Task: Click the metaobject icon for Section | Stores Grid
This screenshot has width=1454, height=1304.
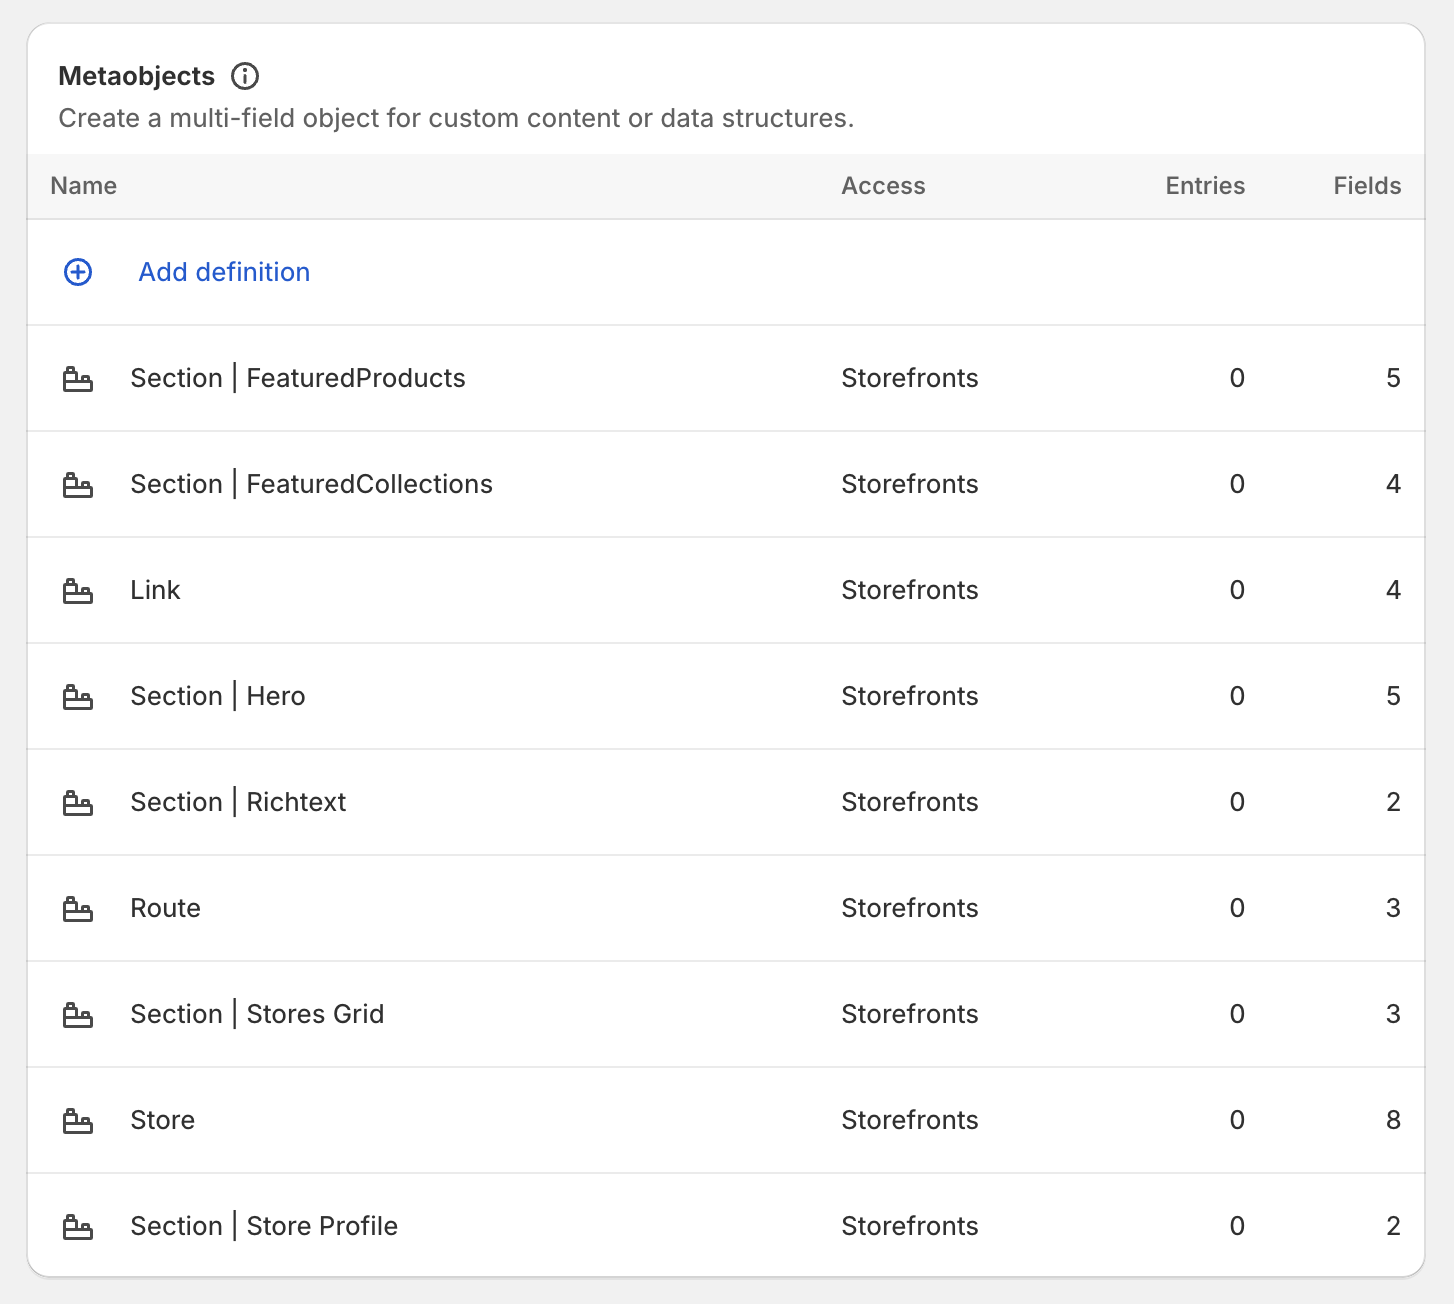Action: 79,1015
